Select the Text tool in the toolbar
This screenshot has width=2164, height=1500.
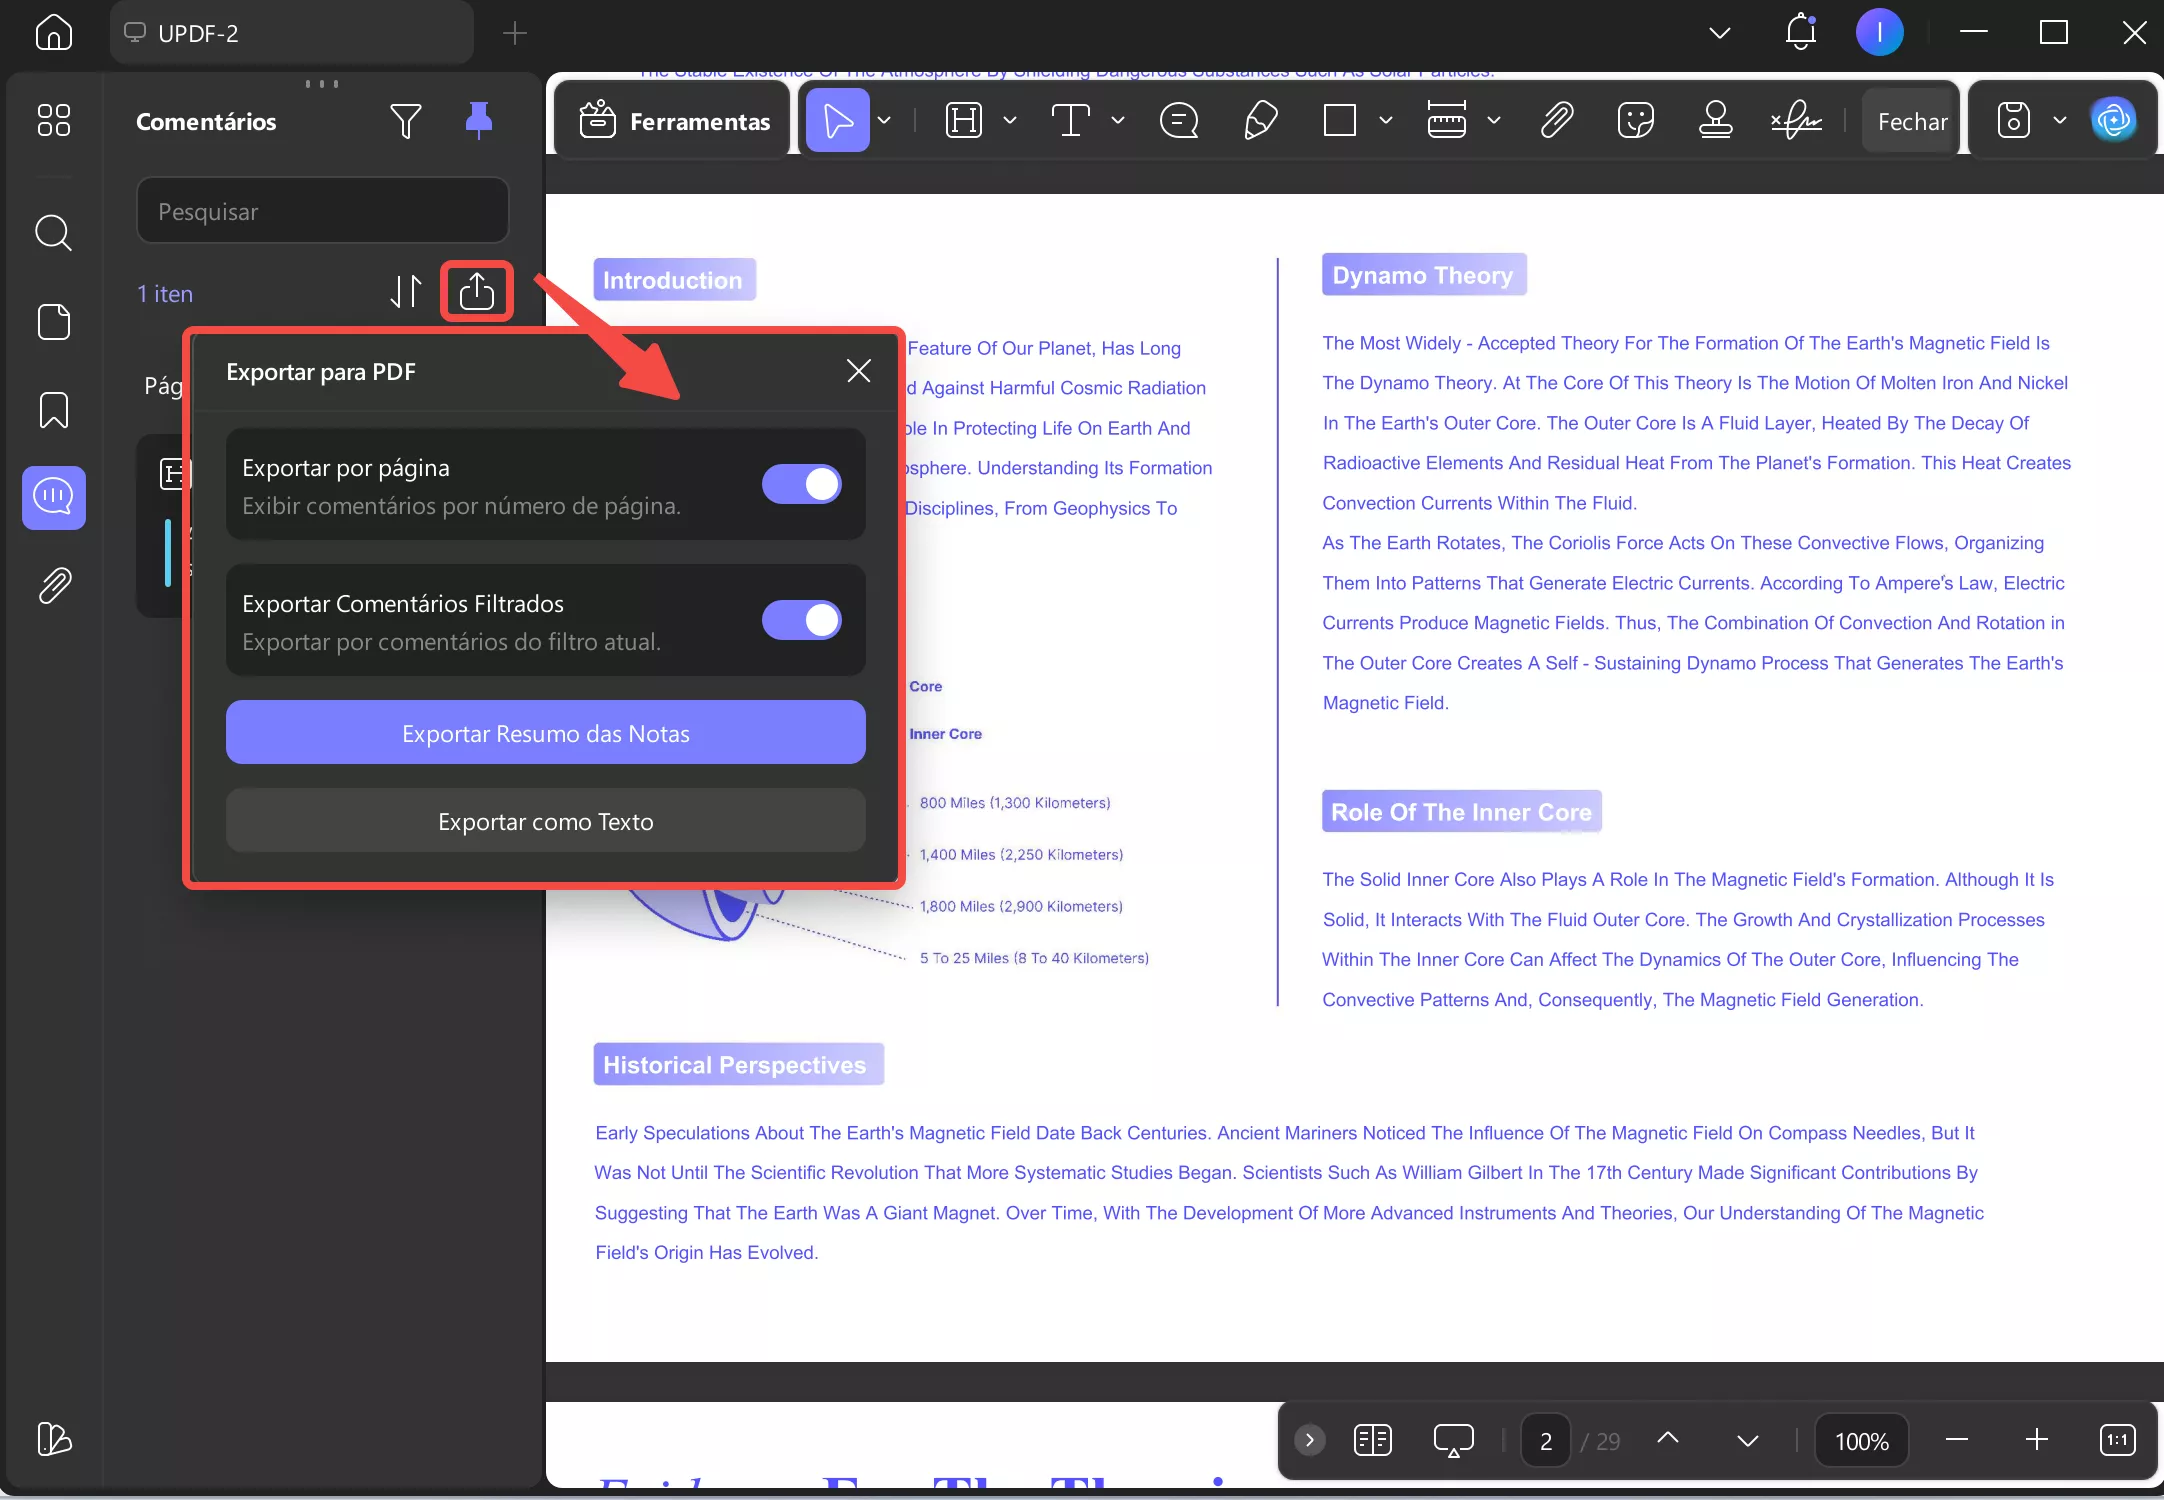point(1072,119)
